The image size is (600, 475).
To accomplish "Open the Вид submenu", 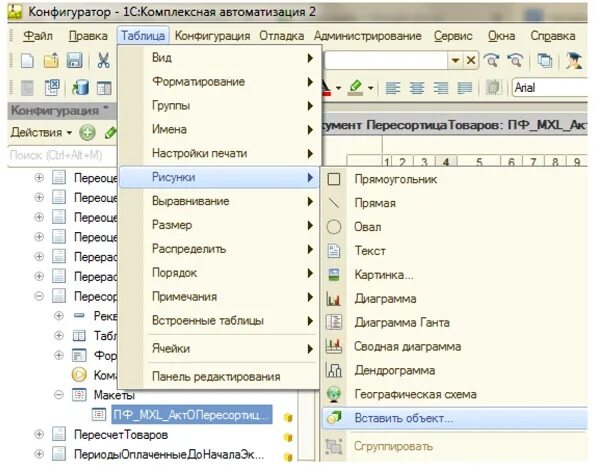I will click(219, 58).
